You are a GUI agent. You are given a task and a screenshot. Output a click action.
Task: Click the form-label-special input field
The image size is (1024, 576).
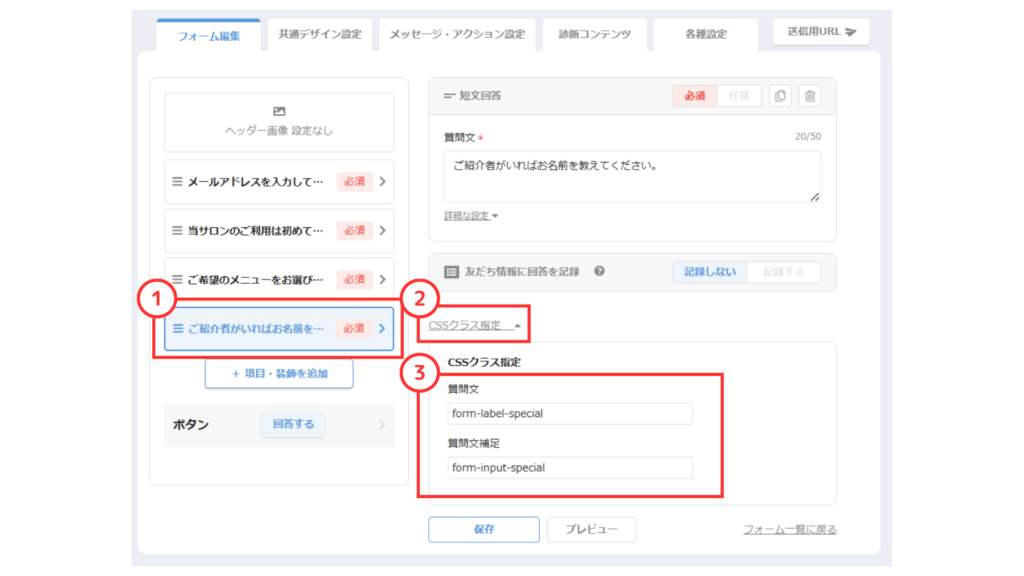coord(570,413)
